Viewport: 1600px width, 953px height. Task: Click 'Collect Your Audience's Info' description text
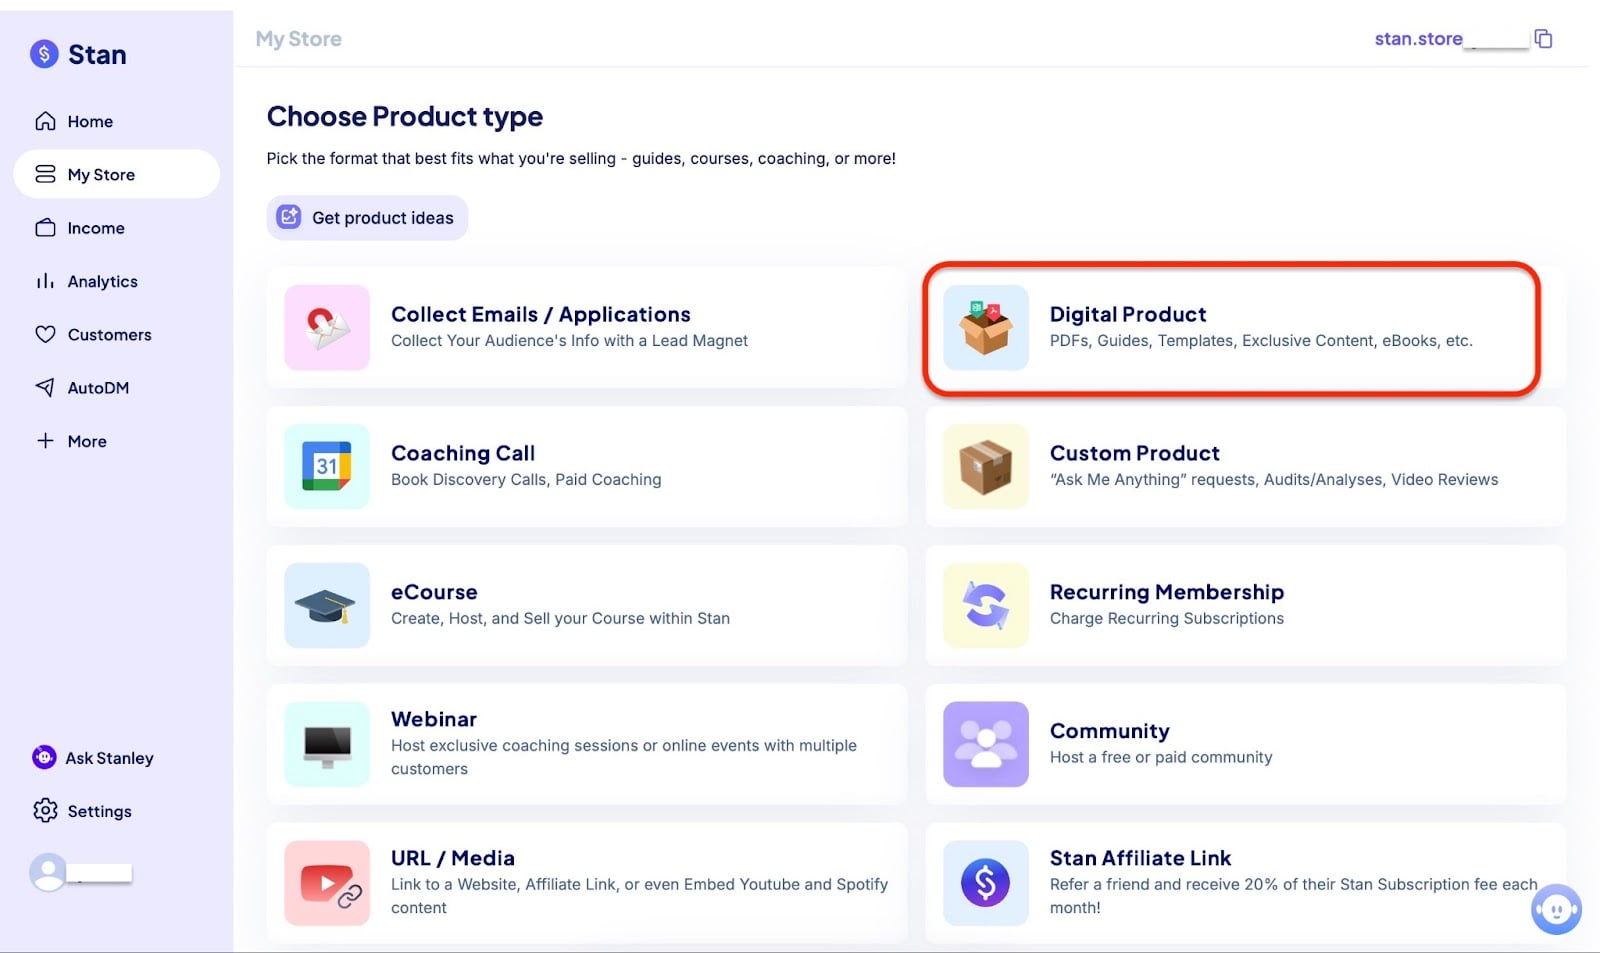click(x=569, y=341)
